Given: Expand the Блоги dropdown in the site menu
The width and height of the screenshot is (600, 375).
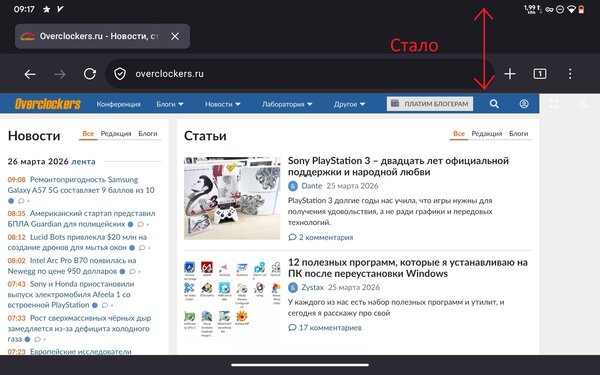Looking at the screenshot, I should (170, 104).
